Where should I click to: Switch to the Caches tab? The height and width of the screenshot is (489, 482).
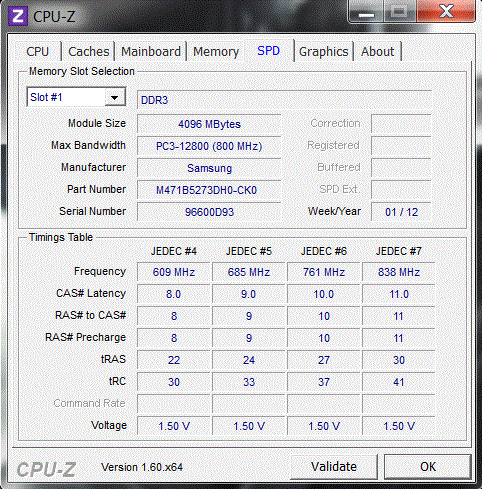[88, 52]
